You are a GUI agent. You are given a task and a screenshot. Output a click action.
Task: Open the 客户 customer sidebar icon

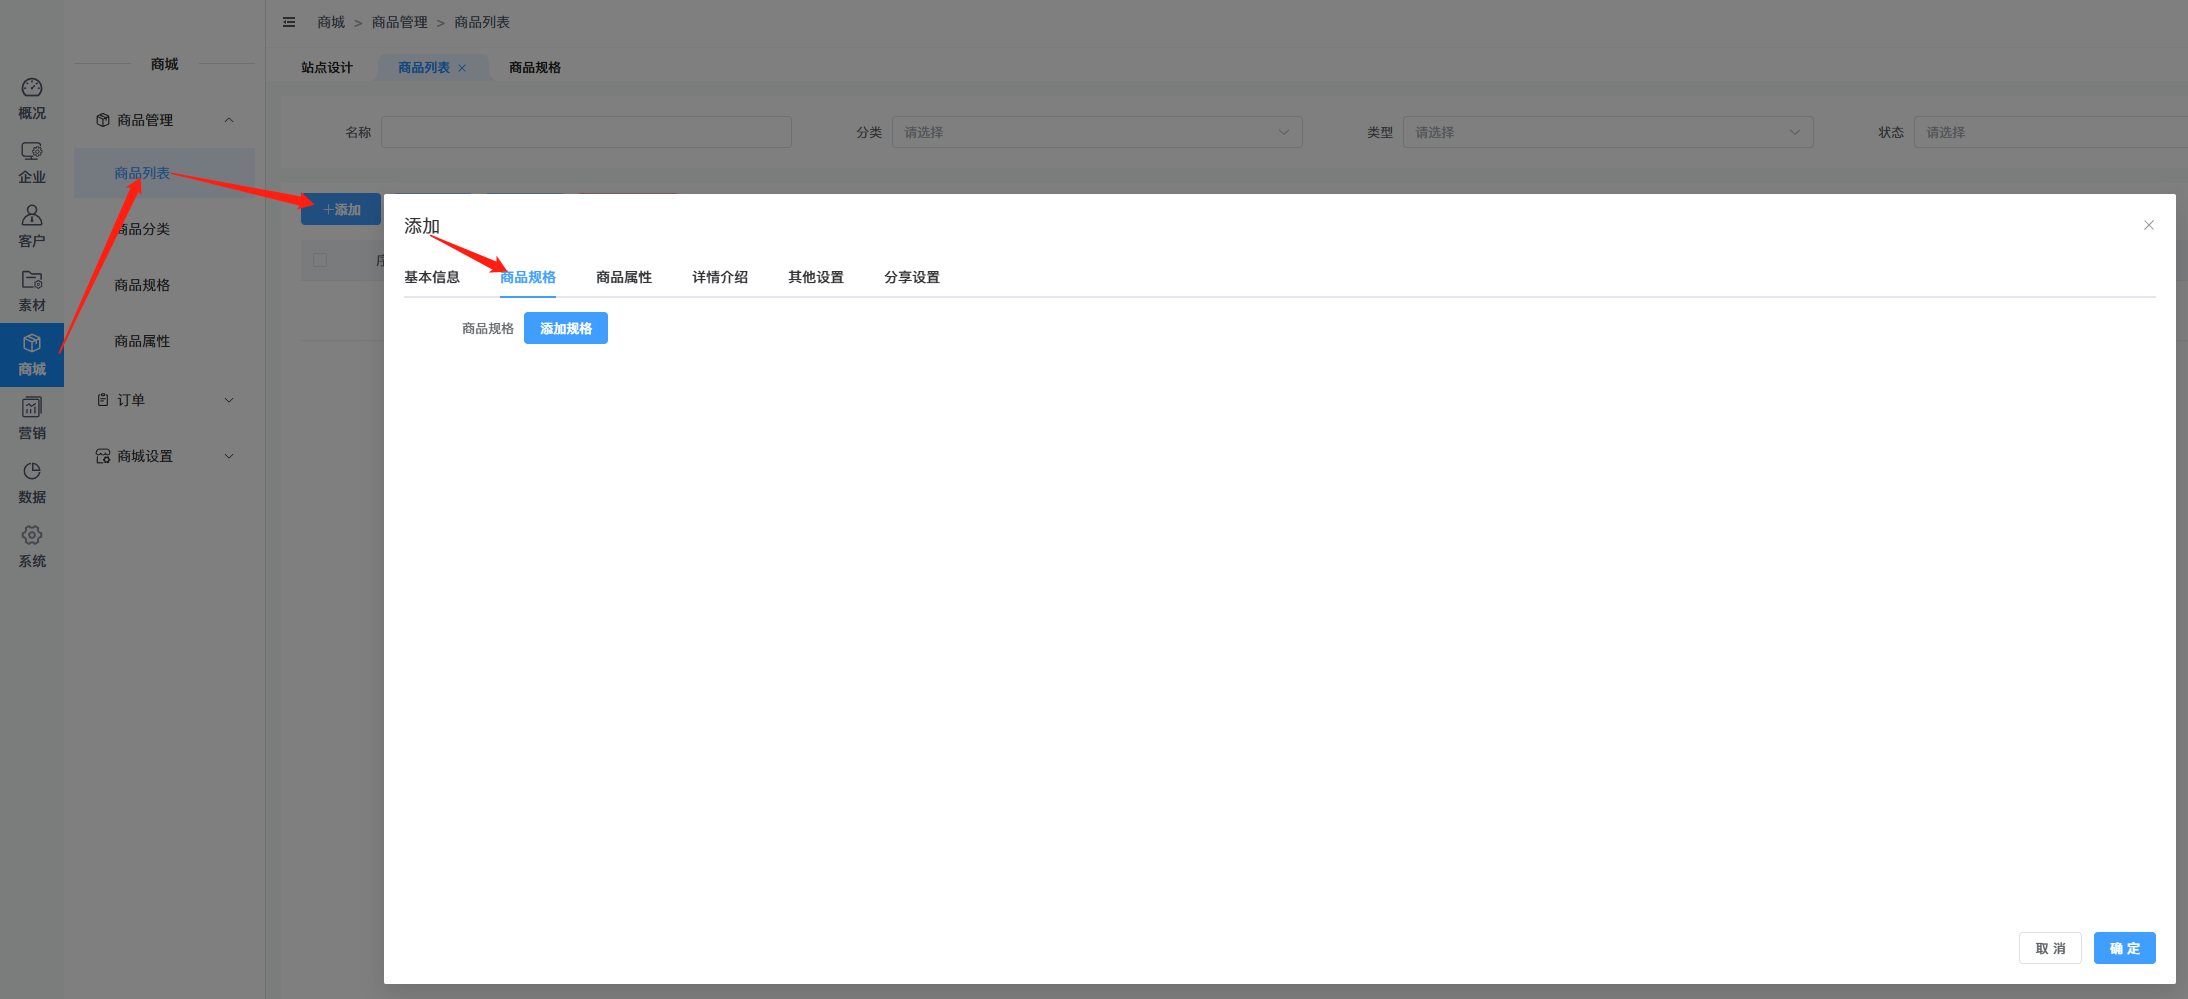32,226
